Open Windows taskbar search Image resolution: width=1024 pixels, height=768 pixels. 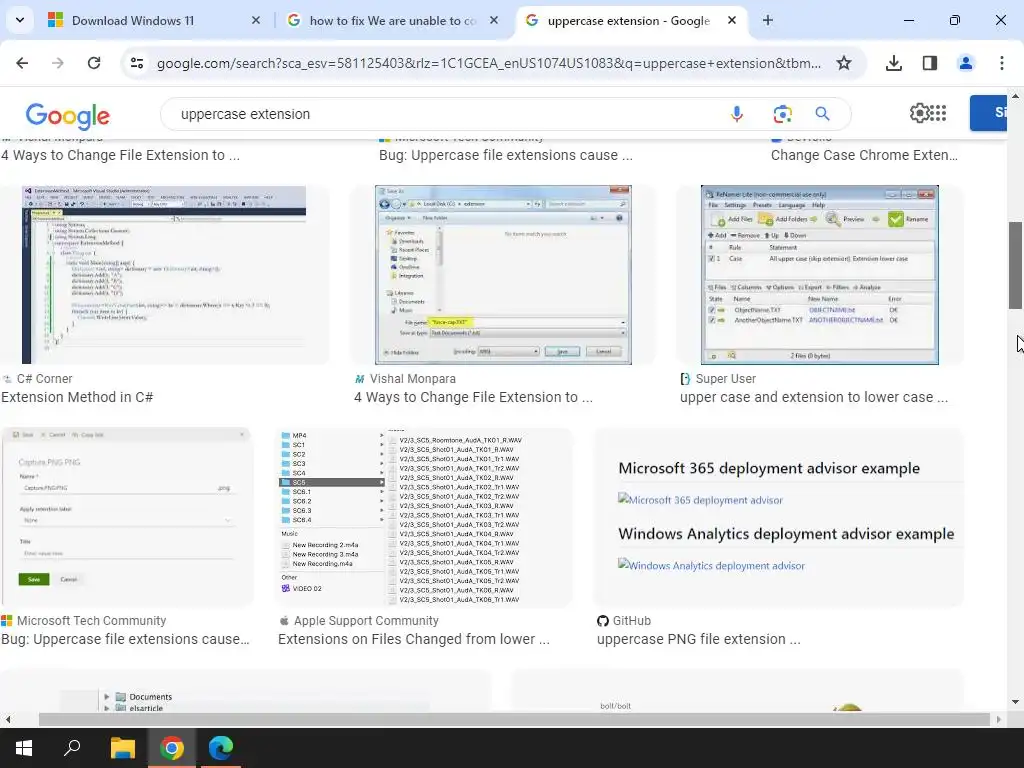tap(72, 748)
